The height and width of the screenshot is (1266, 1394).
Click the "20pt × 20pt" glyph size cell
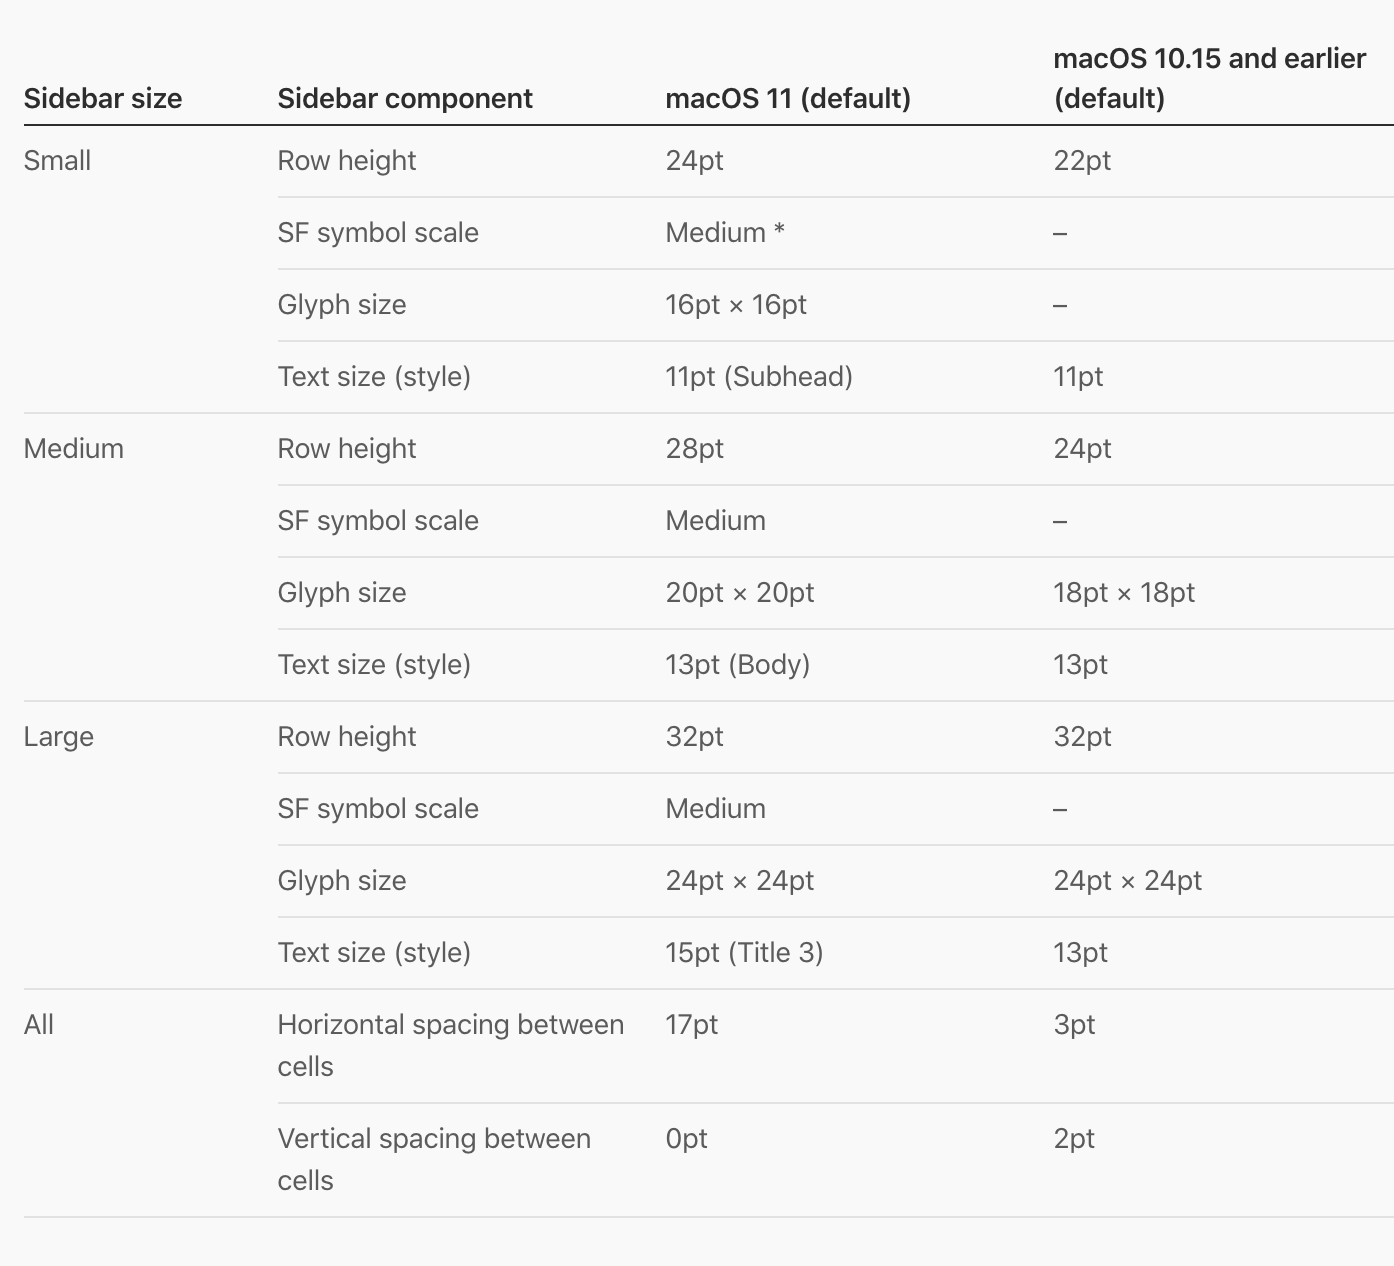[740, 592]
